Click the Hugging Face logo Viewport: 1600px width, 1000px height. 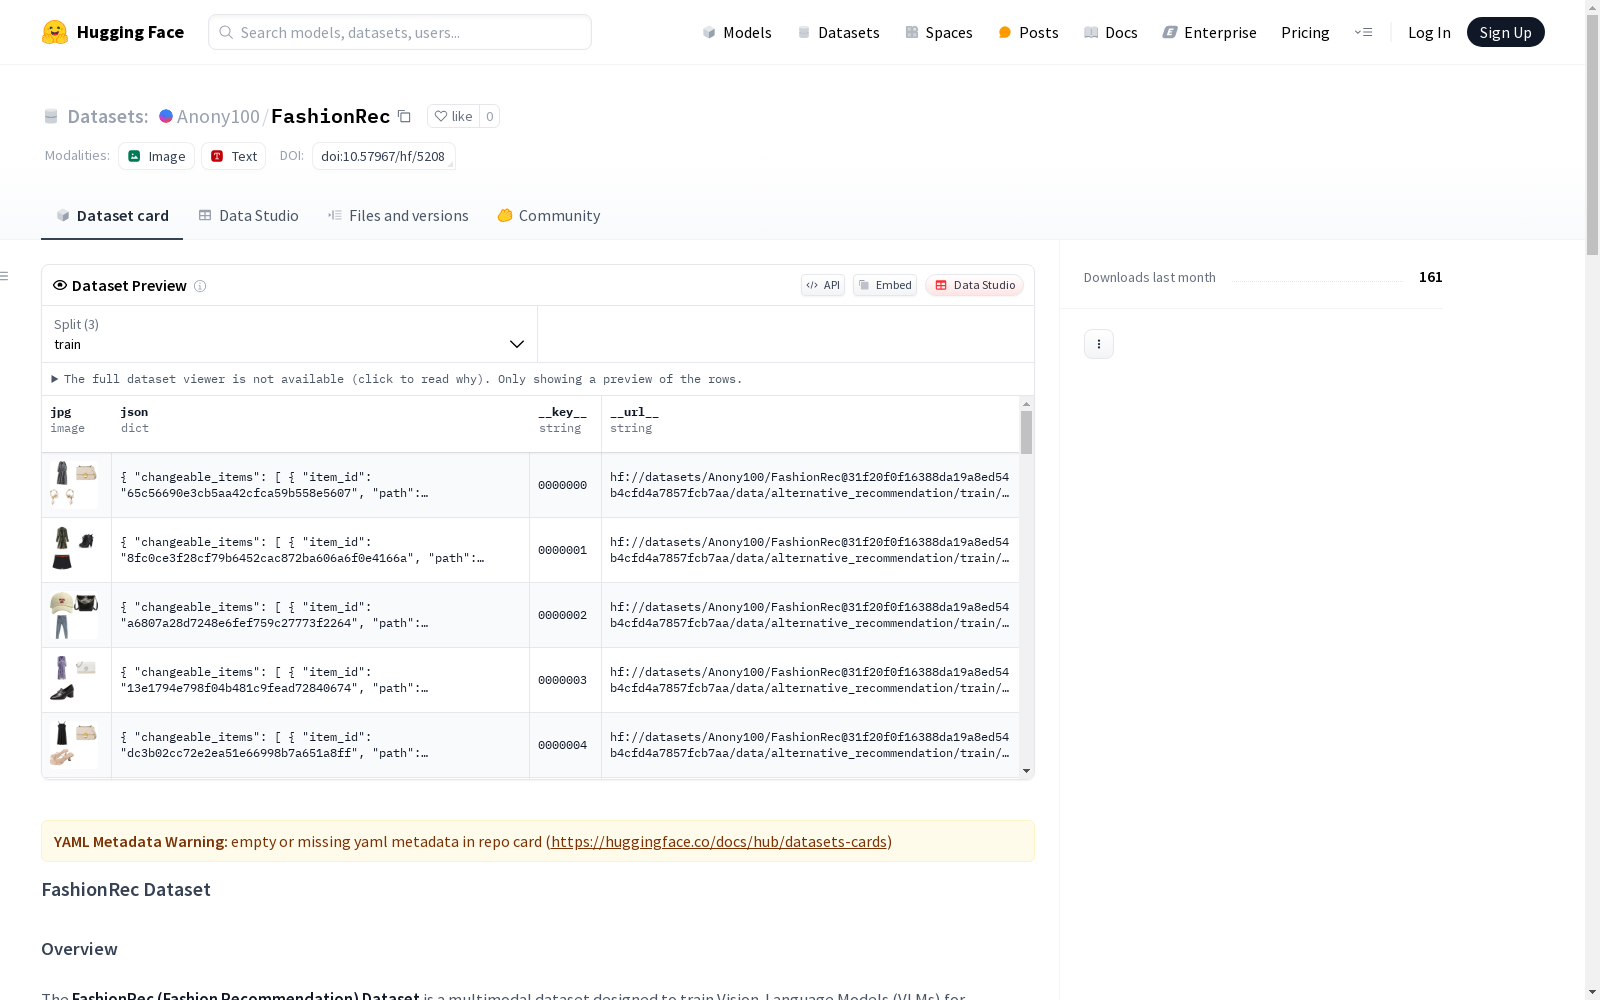pyautogui.click(x=113, y=32)
